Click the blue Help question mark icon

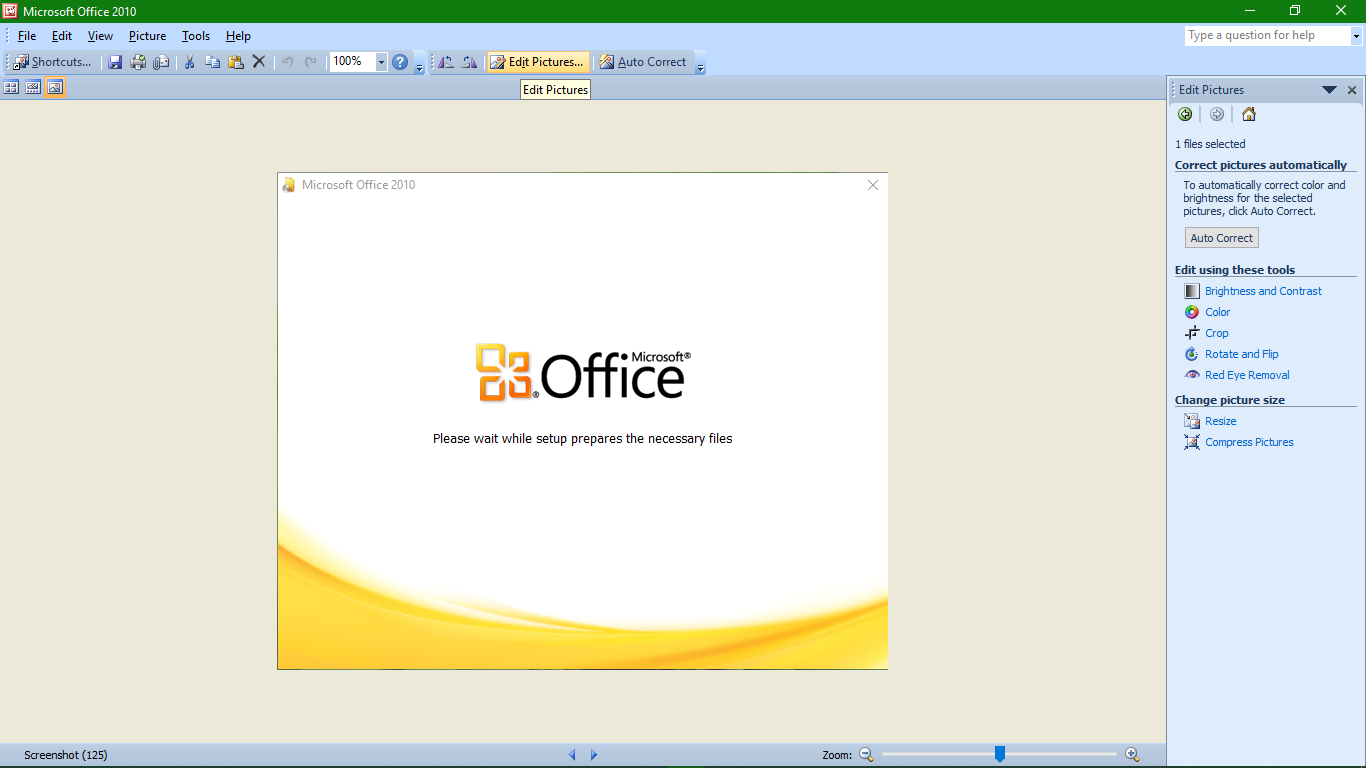(400, 62)
